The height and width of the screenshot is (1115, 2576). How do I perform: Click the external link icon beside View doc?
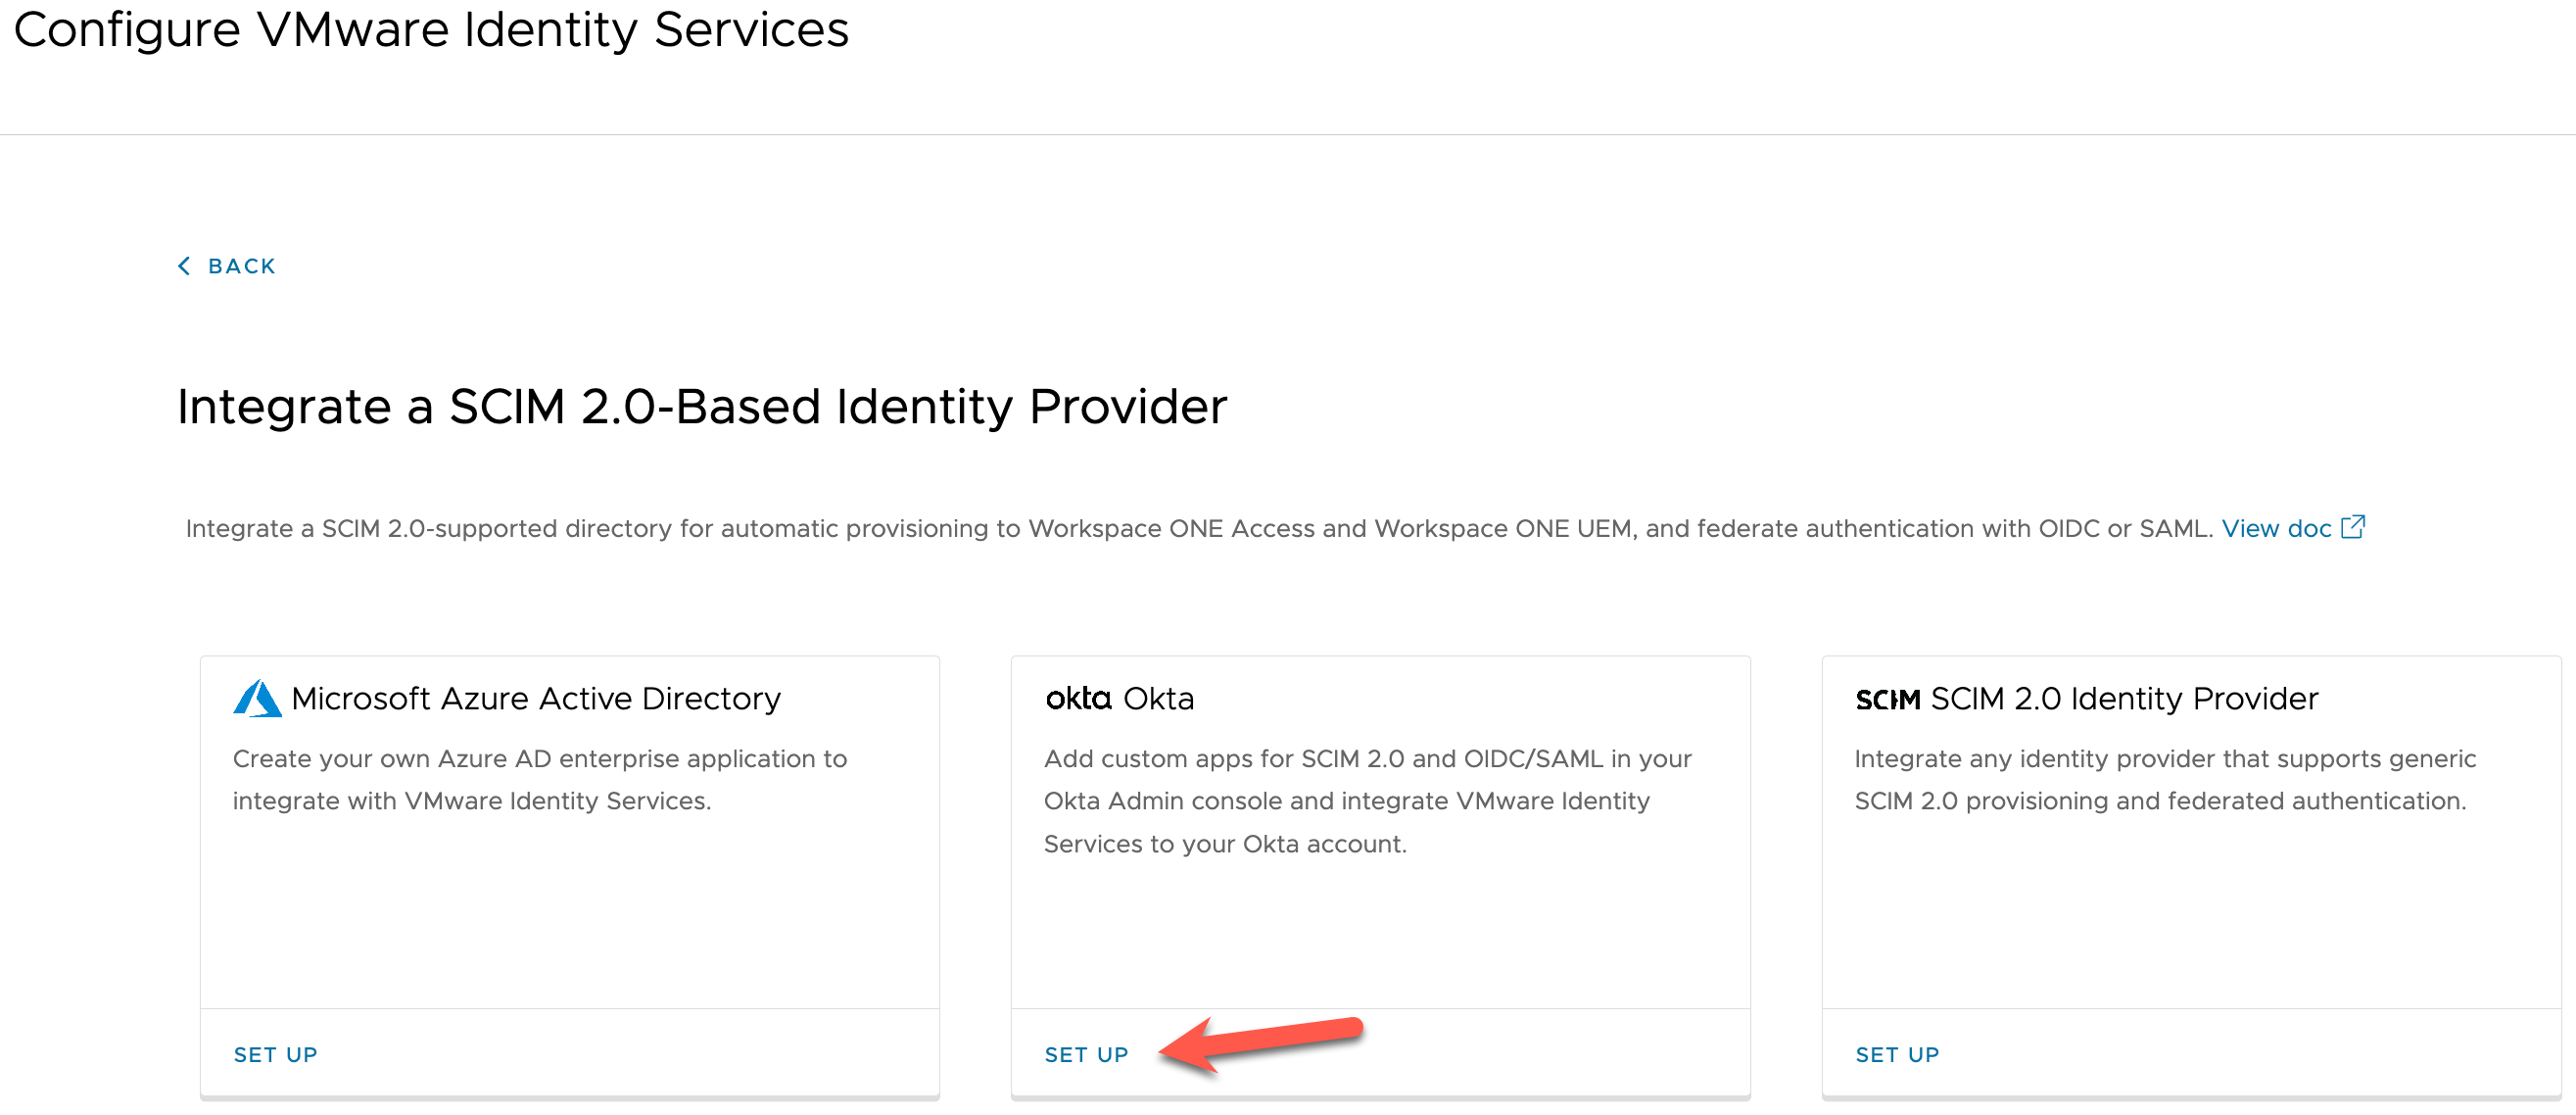[x=2353, y=527]
